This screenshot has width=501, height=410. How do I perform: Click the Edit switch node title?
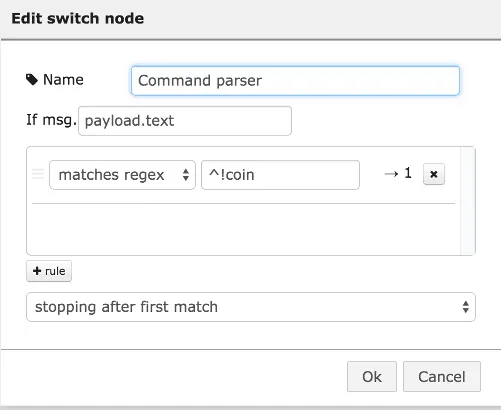click(x=78, y=18)
